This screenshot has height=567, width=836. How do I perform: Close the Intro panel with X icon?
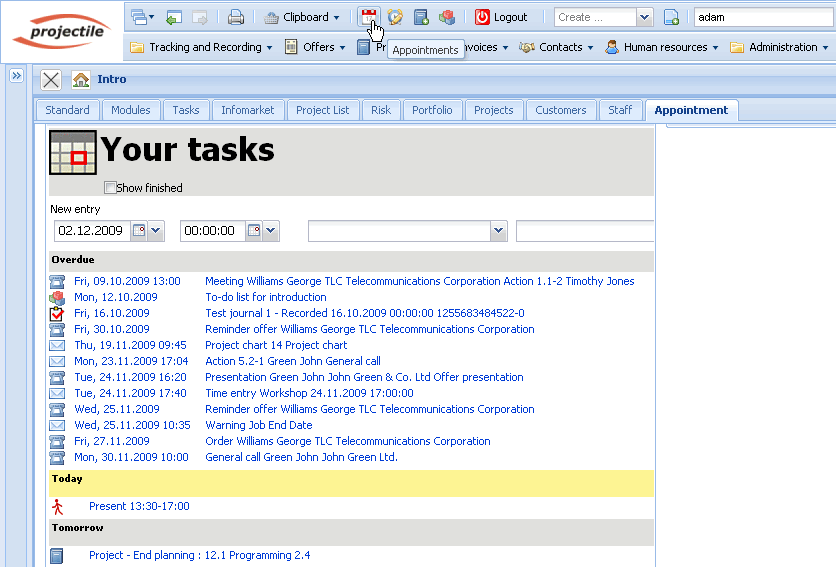coord(52,80)
